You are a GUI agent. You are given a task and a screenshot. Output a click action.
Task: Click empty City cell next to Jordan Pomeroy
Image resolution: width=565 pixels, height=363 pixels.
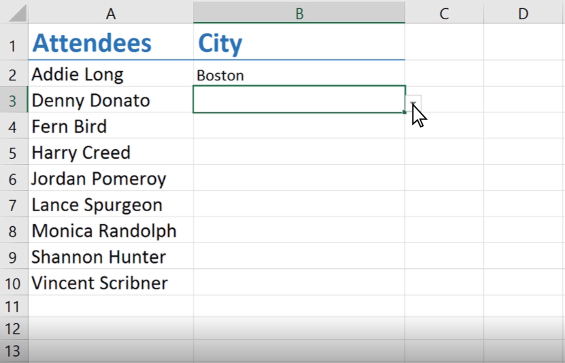pos(299,178)
